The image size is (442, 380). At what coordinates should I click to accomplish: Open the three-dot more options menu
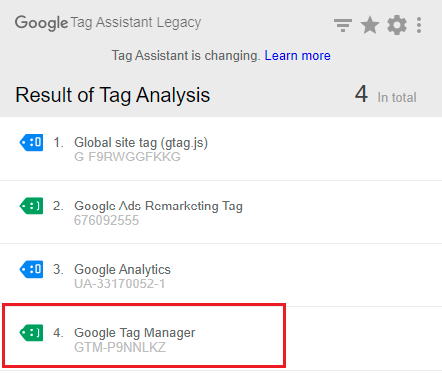click(419, 25)
